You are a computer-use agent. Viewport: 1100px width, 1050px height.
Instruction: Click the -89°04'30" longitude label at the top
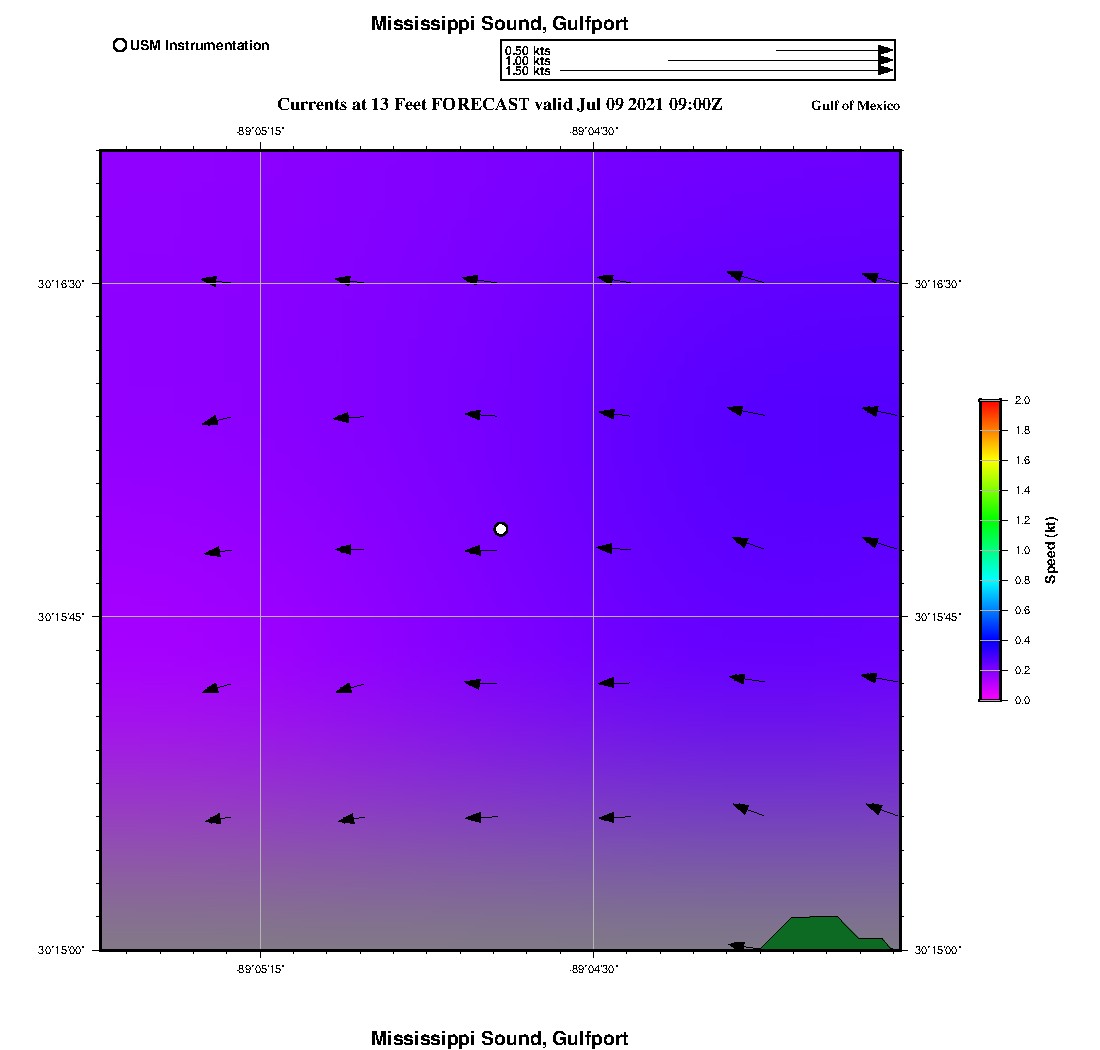tap(594, 130)
